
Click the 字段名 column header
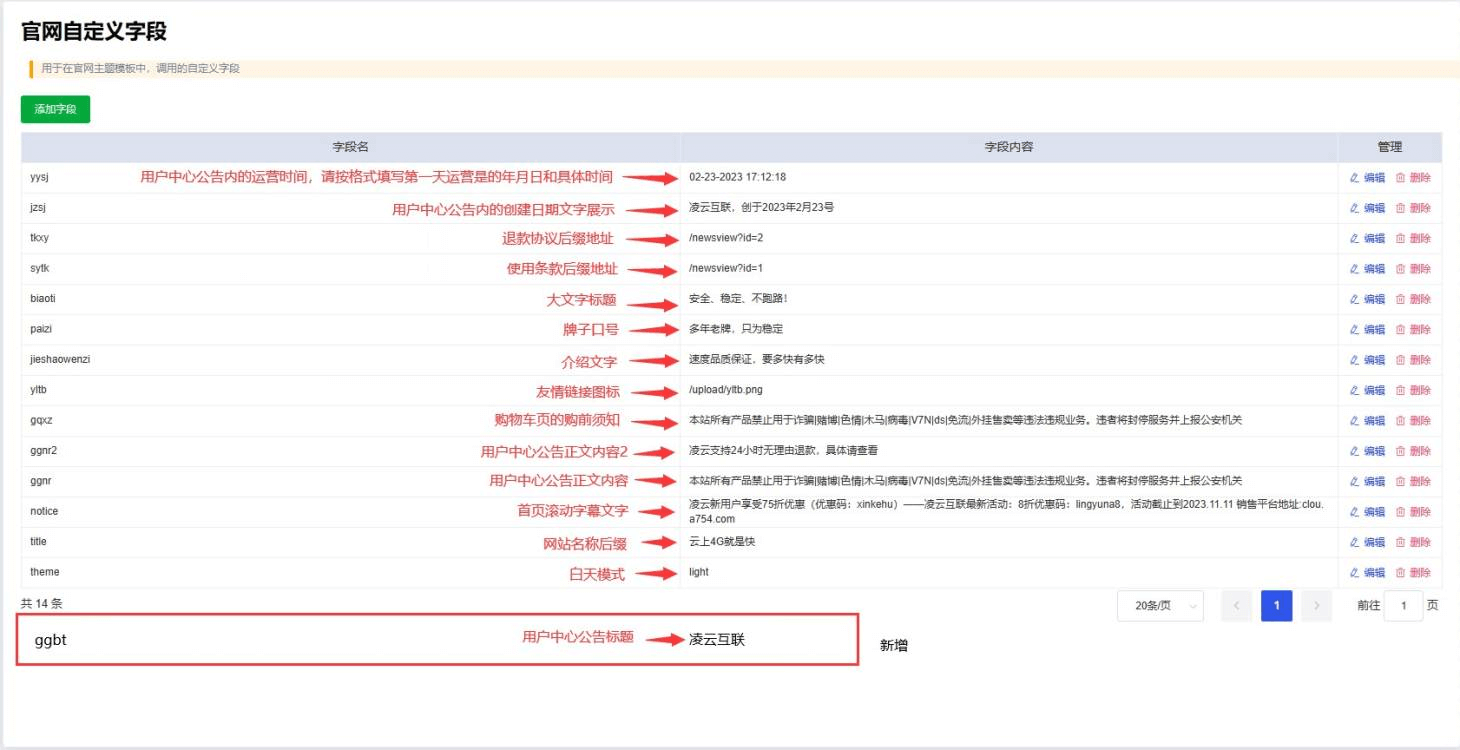pos(350,147)
